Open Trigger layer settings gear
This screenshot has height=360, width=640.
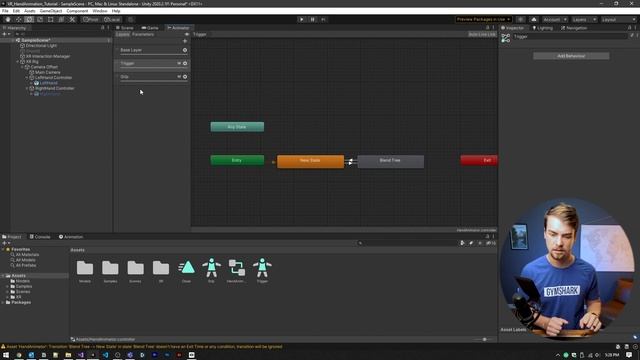click(185, 63)
